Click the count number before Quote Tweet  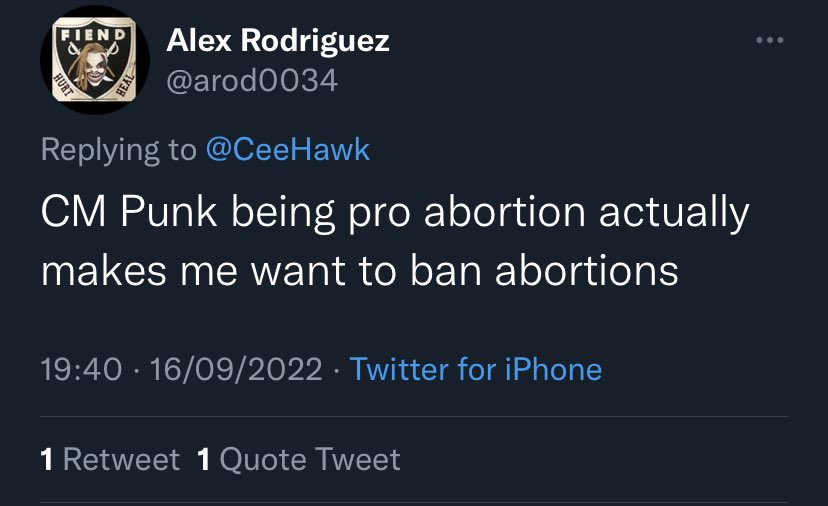coord(204,459)
